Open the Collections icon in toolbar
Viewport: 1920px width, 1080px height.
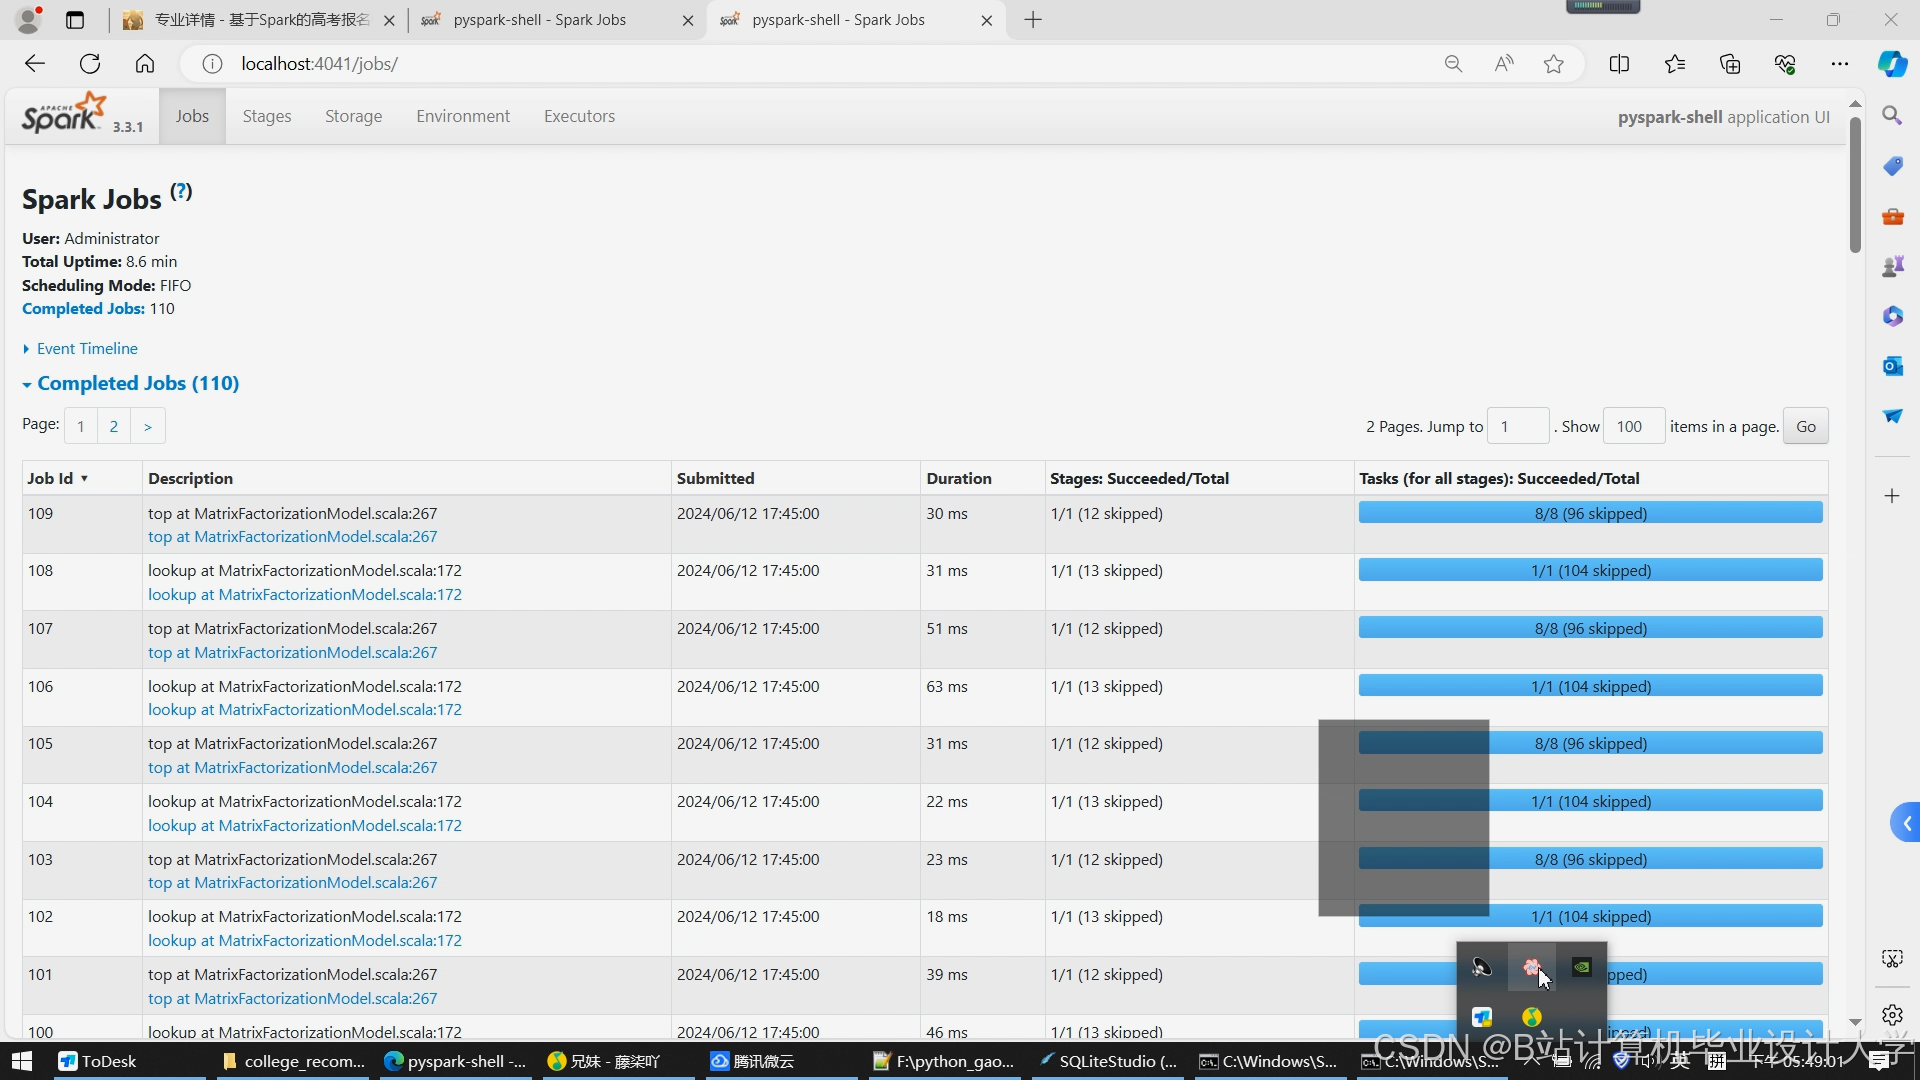click(1730, 64)
